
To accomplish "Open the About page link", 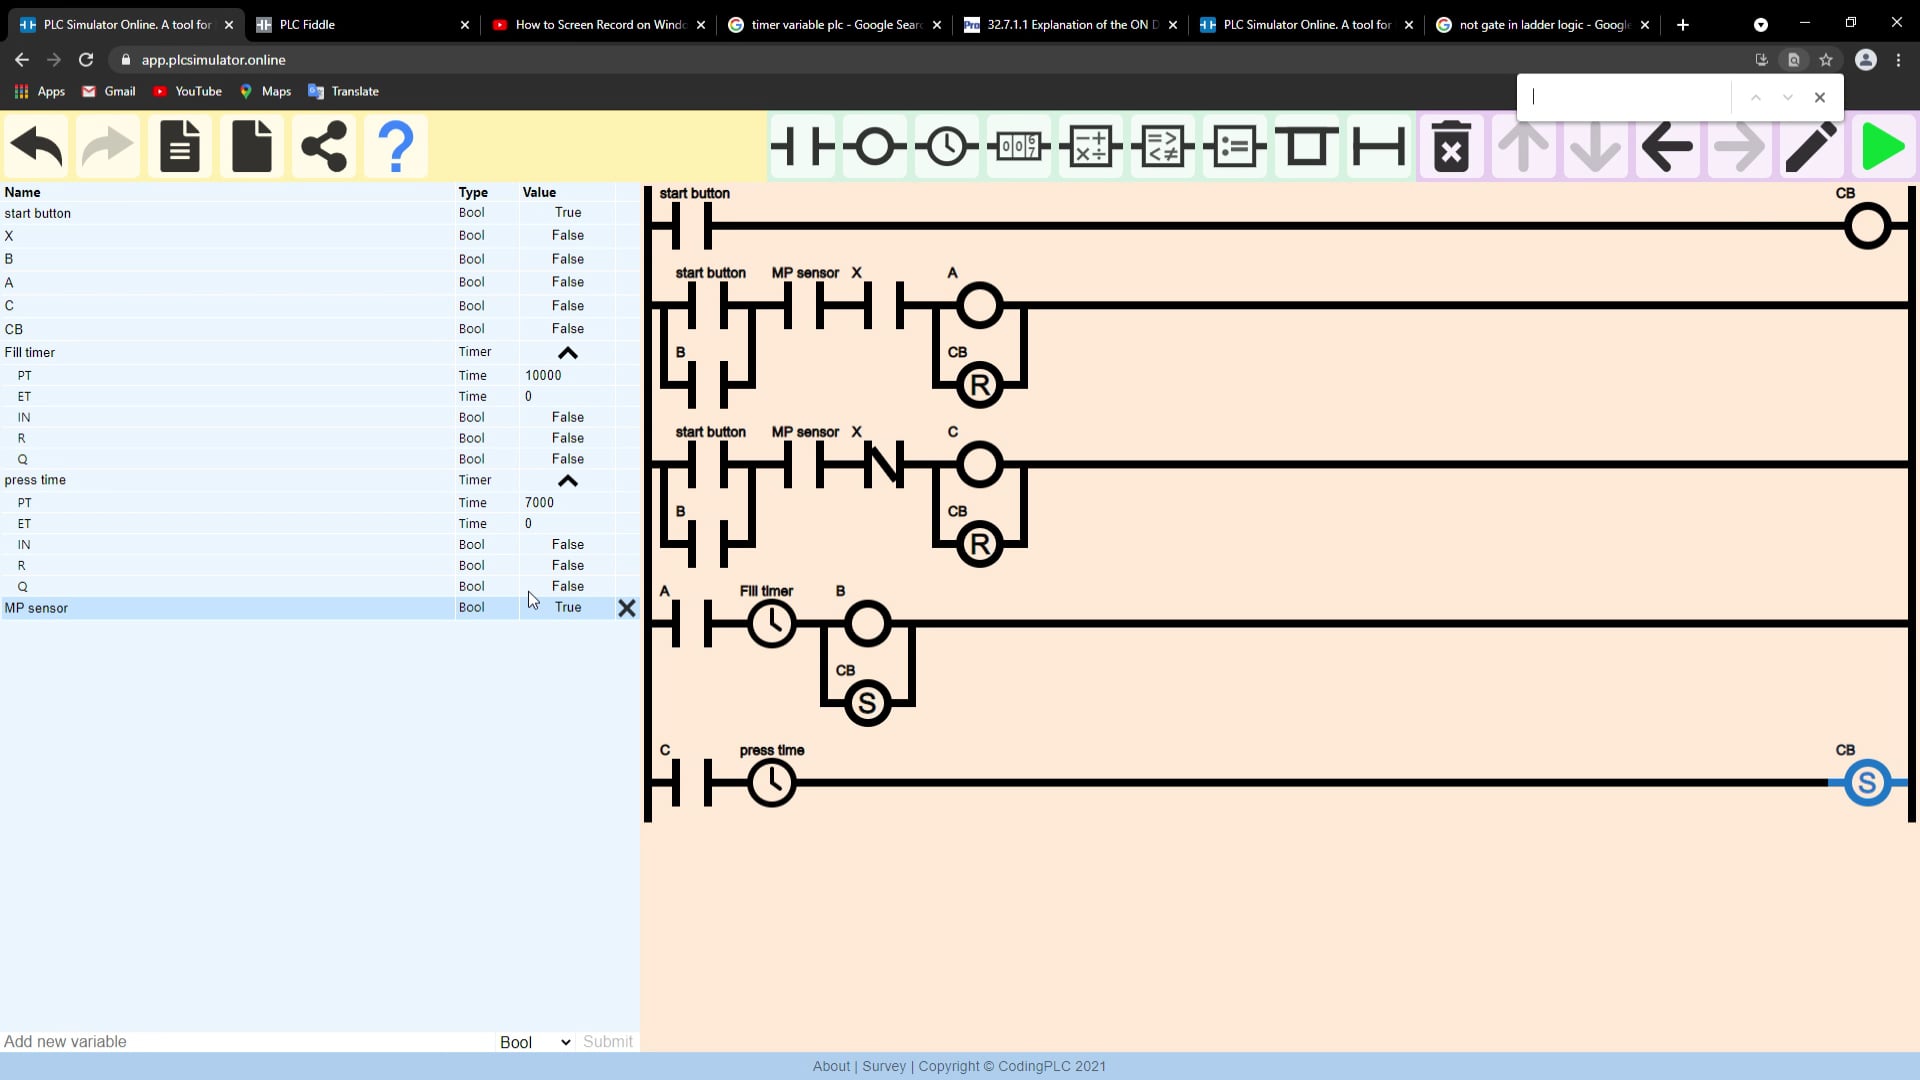I will (830, 1066).
